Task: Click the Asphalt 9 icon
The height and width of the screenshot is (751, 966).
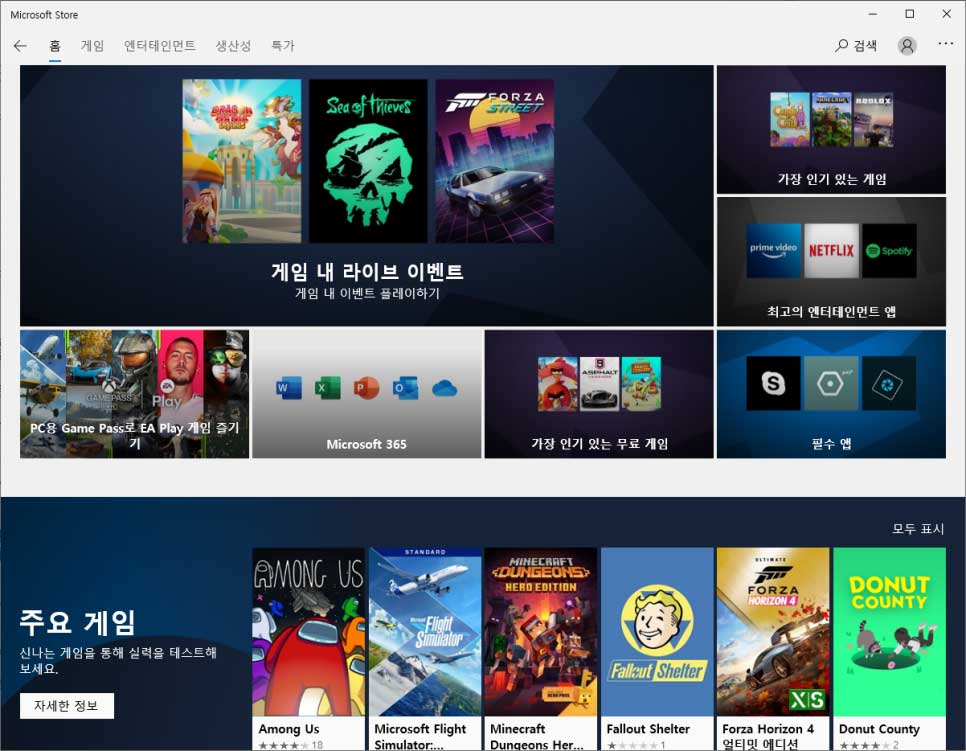Action: 599,383
